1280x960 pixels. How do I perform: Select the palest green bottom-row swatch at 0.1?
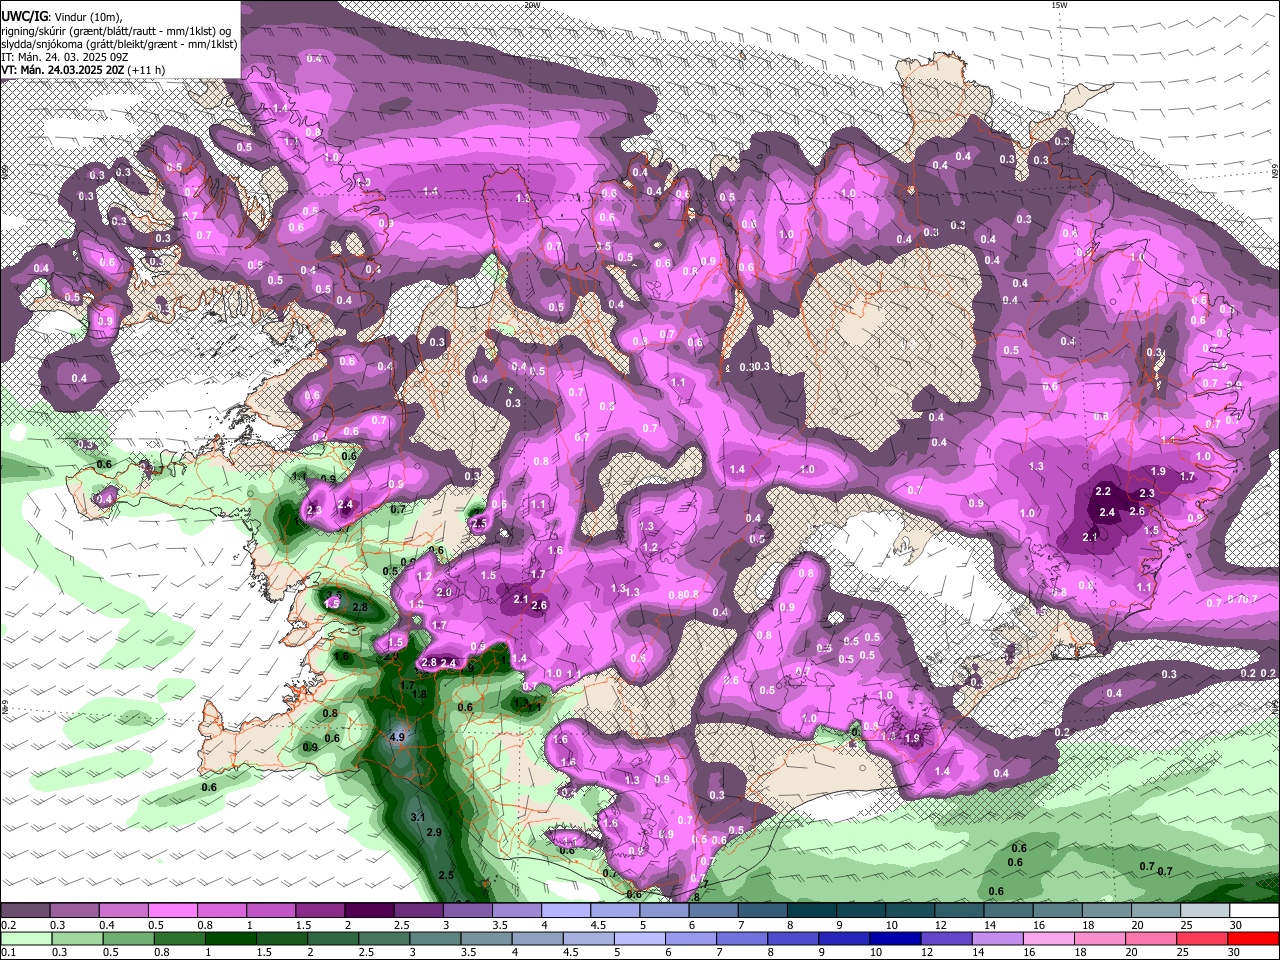click(x=25, y=938)
